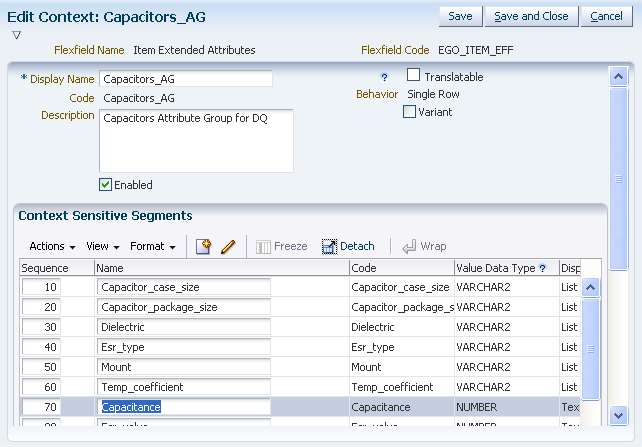Click the Freeze columns button
Screen dimensions: 642x447
[282, 246]
